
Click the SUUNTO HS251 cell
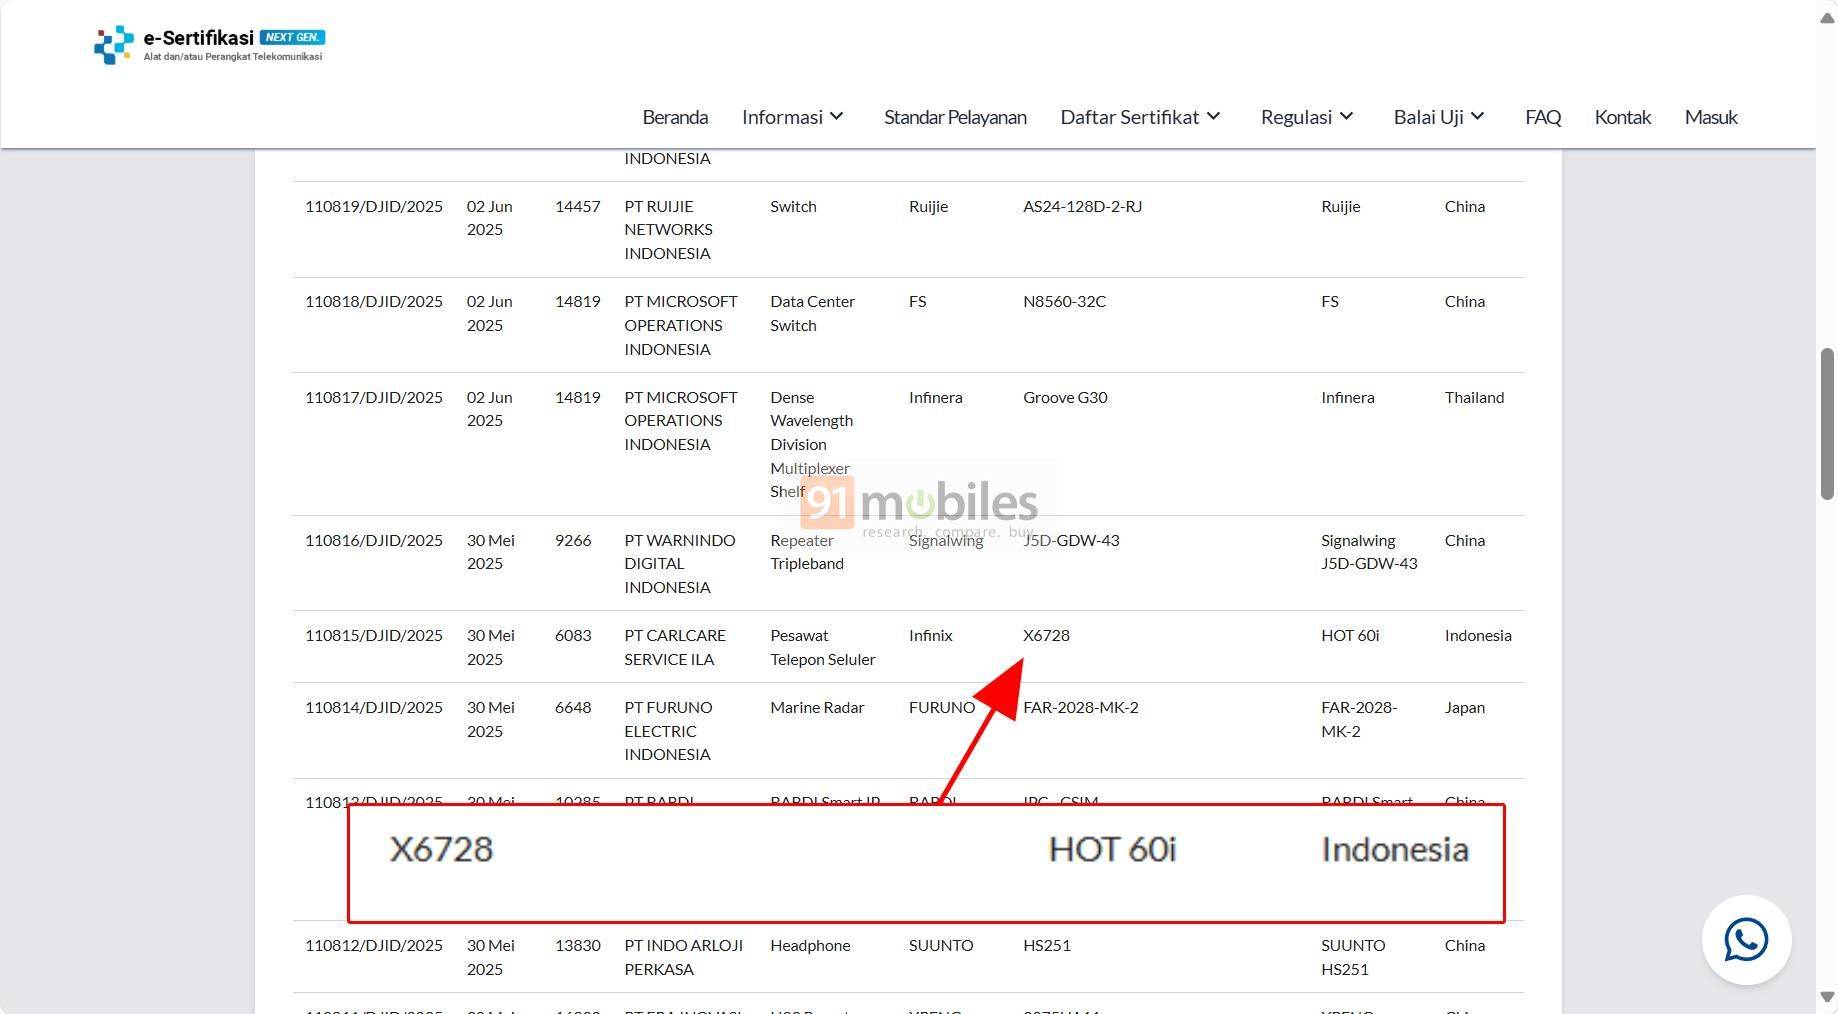1353,957
